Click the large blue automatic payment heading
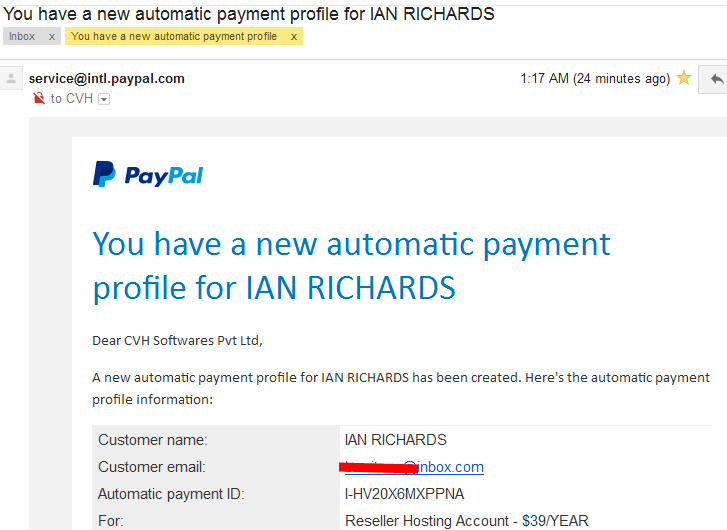The width and height of the screenshot is (727, 530). point(351,266)
